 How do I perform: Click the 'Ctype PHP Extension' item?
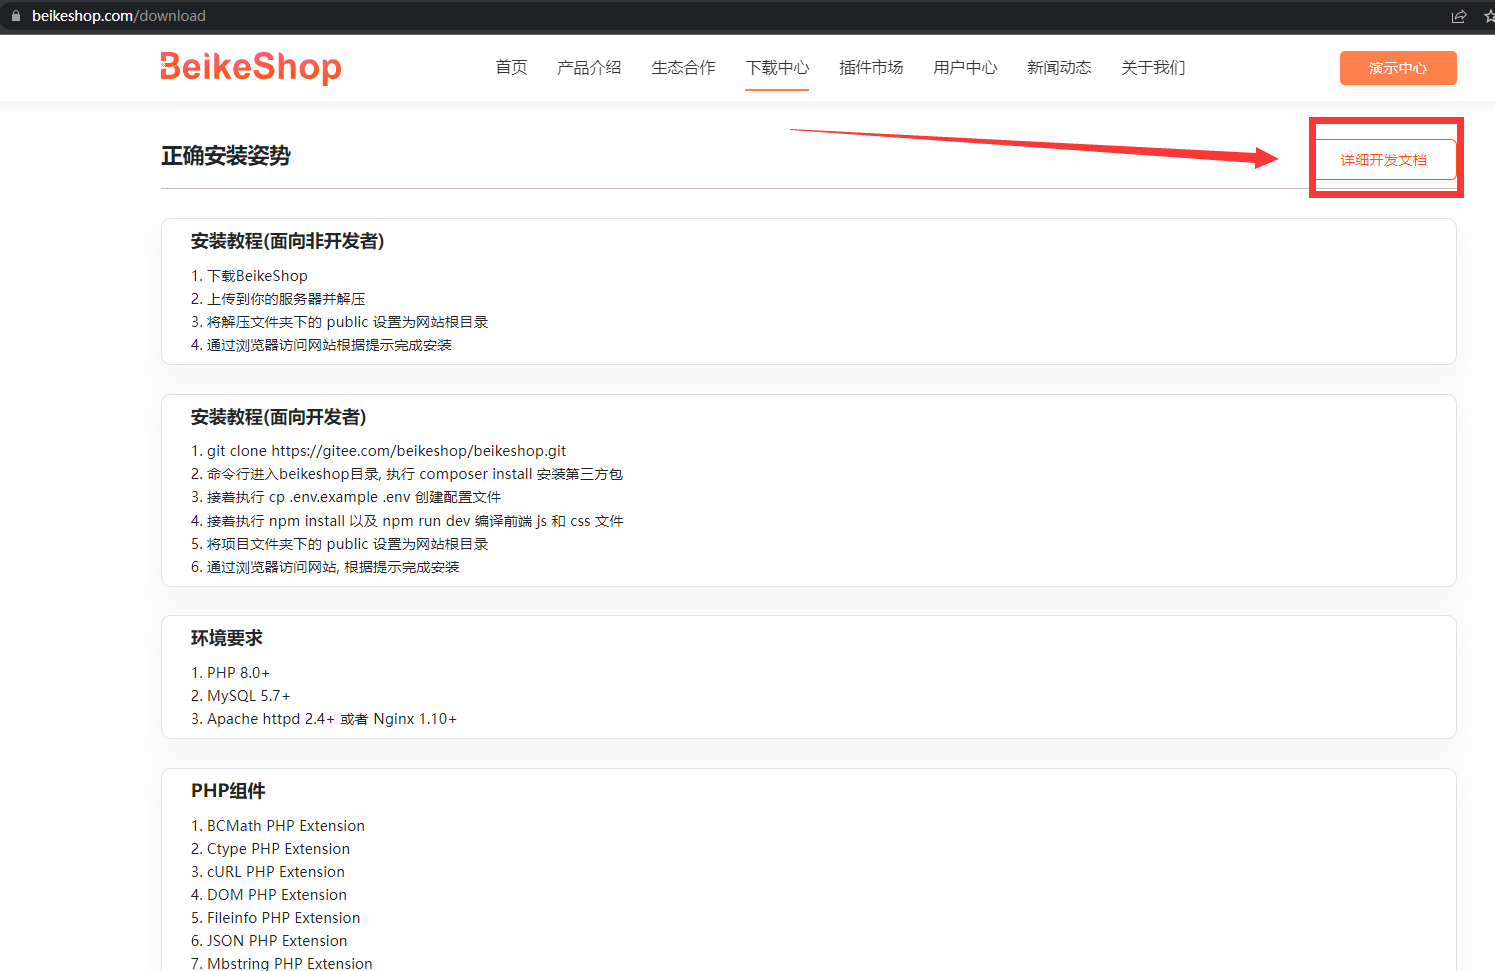[271, 849]
